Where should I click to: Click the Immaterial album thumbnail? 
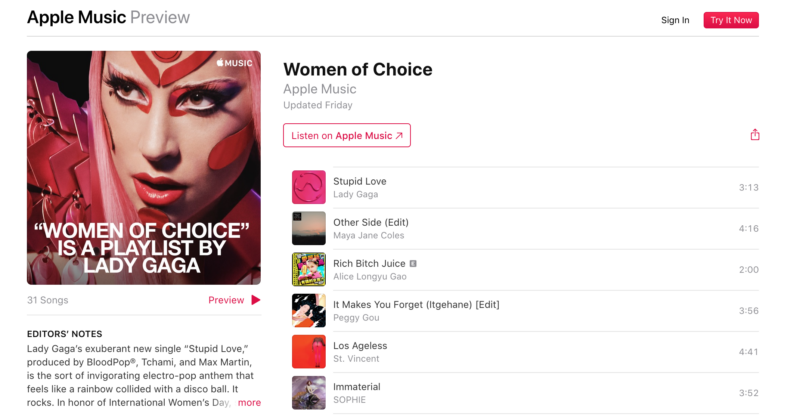[x=308, y=392]
